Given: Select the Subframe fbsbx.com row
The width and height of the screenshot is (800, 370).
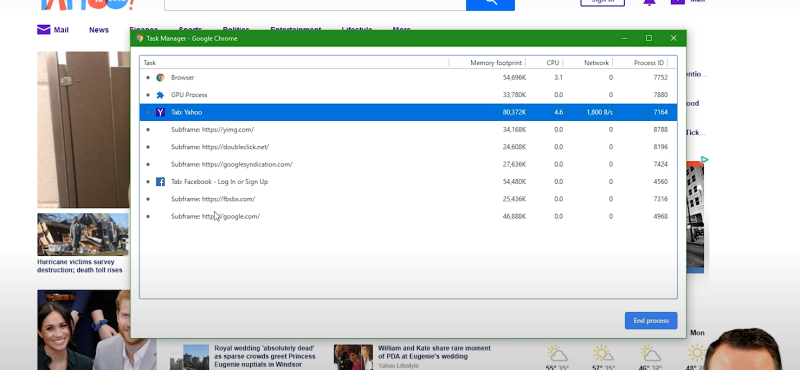Looking at the screenshot, I should pyautogui.click(x=408, y=199).
